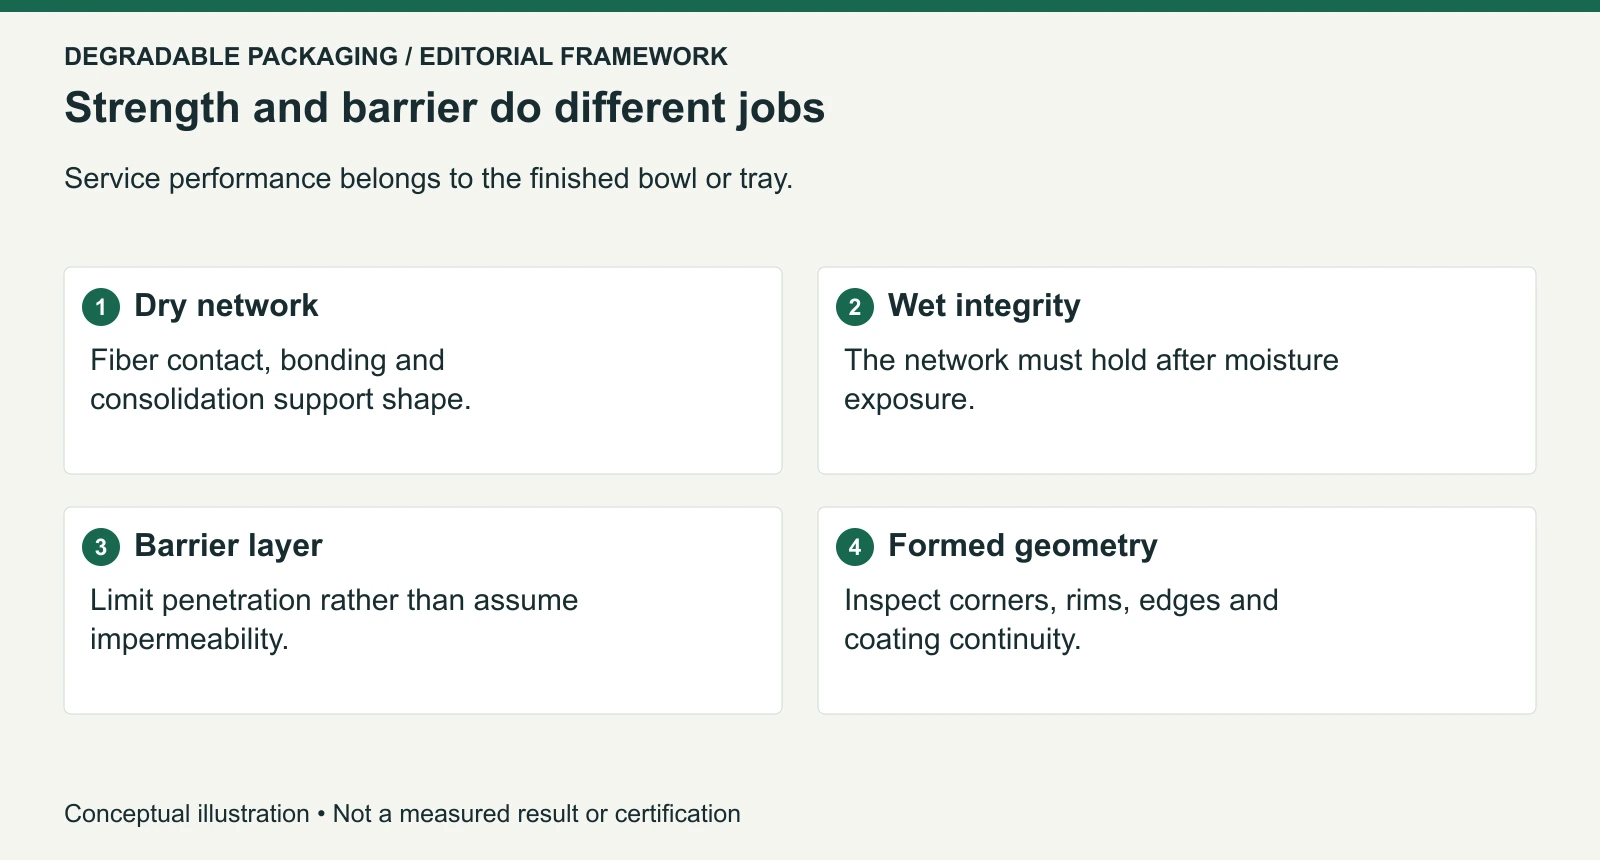Screen dimensions: 1600x860
Task: Click the text "Fiber contact, bonding and consolidation support shape."
Action: point(281,379)
